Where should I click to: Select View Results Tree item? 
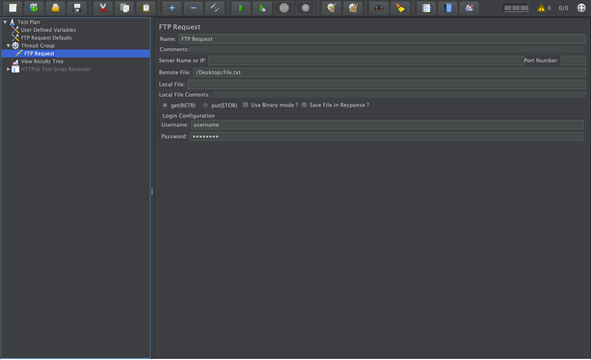point(42,61)
